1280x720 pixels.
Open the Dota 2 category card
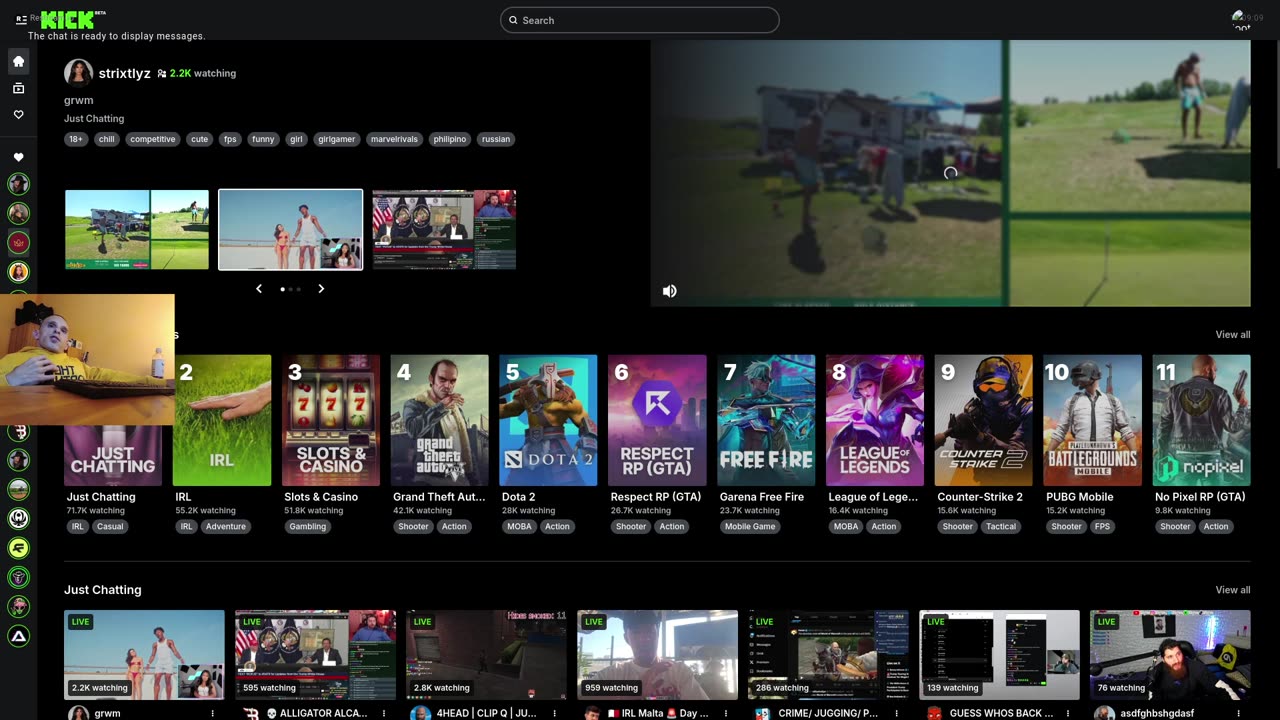click(548, 420)
